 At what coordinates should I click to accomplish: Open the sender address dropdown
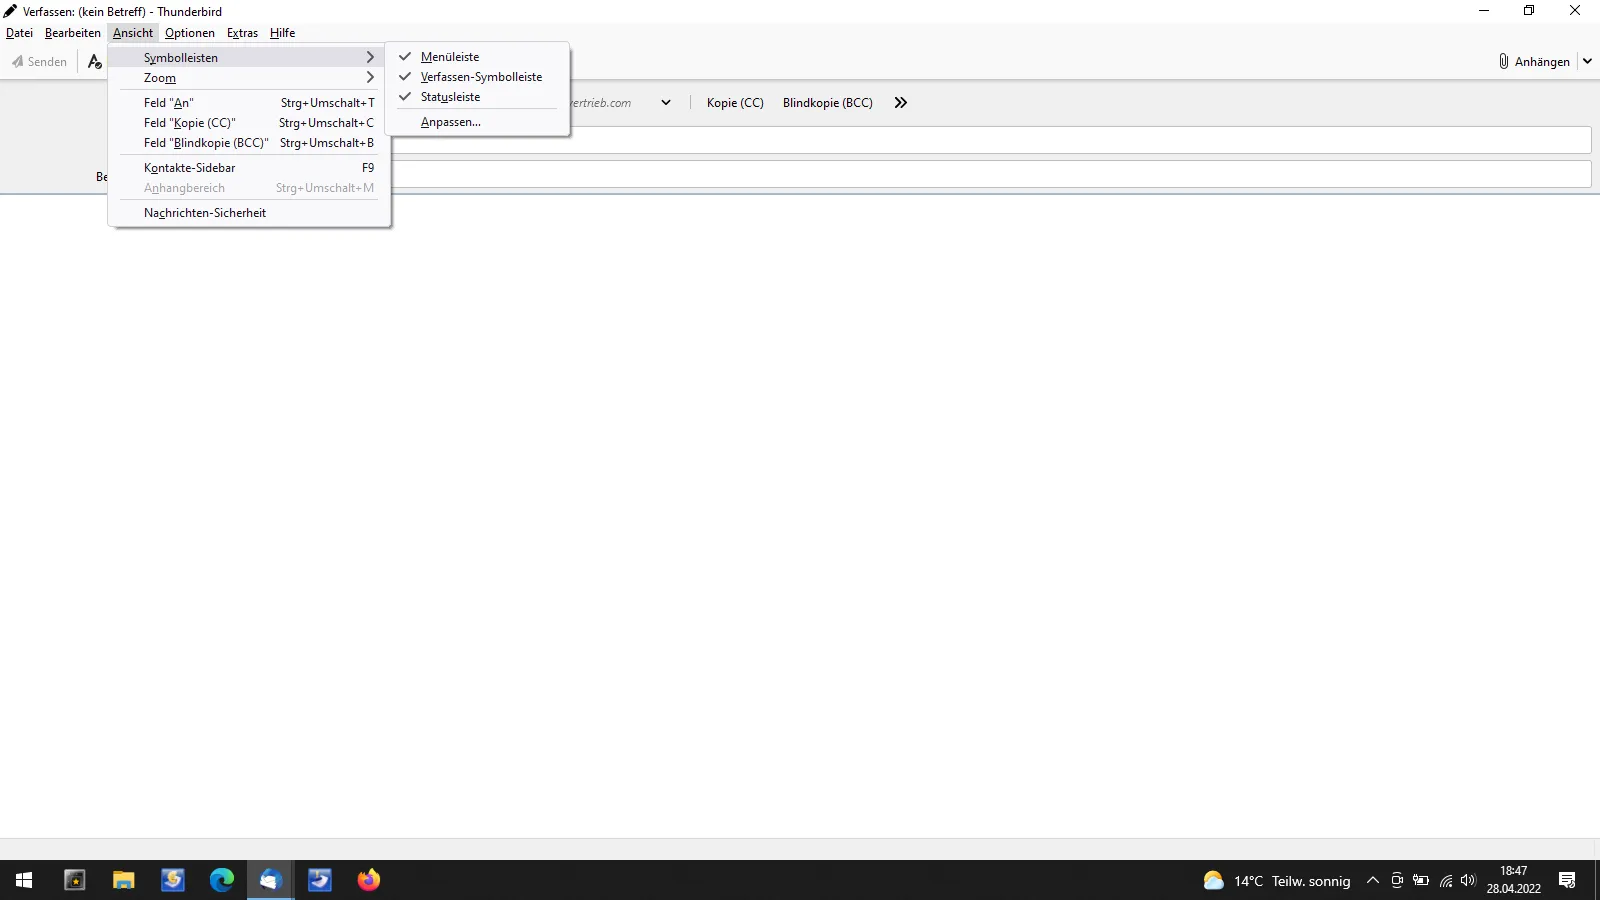point(666,103)
